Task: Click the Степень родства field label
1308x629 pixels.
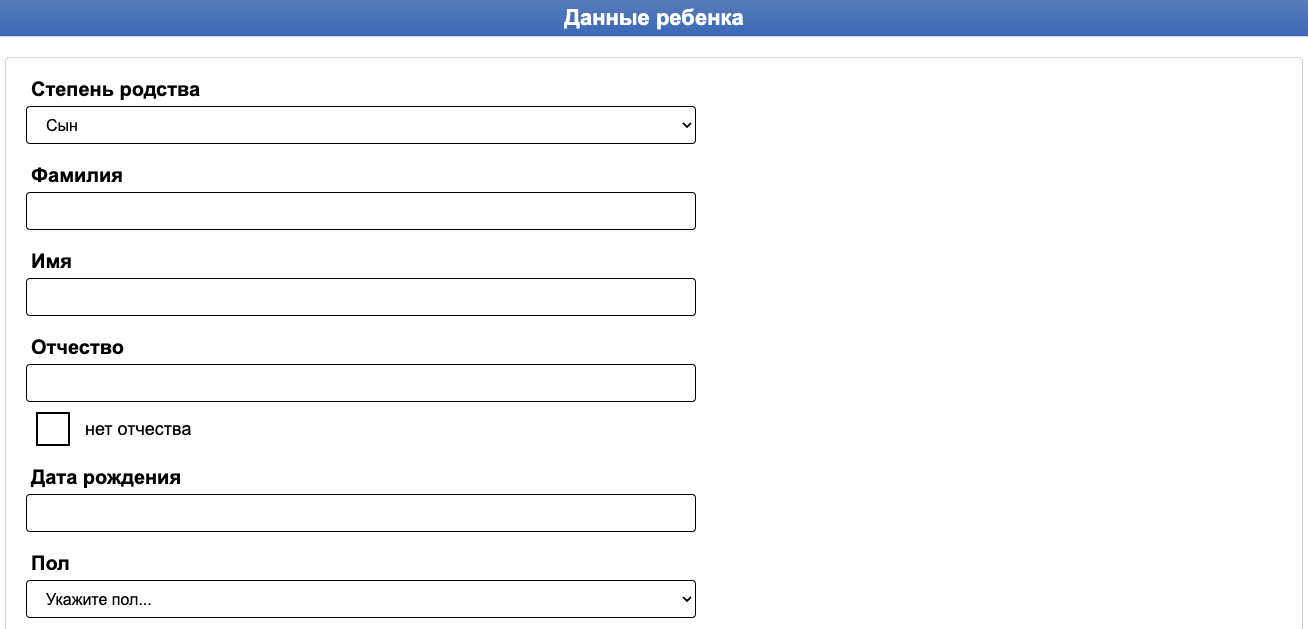Action: 115,89
